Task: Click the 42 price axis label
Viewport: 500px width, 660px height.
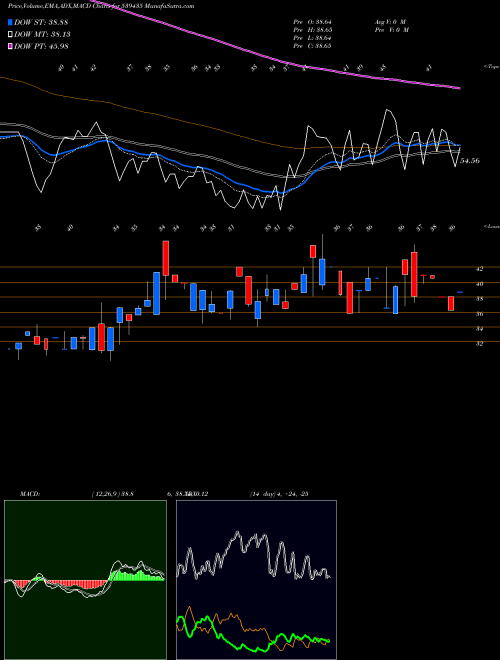Action: point(479,269)
